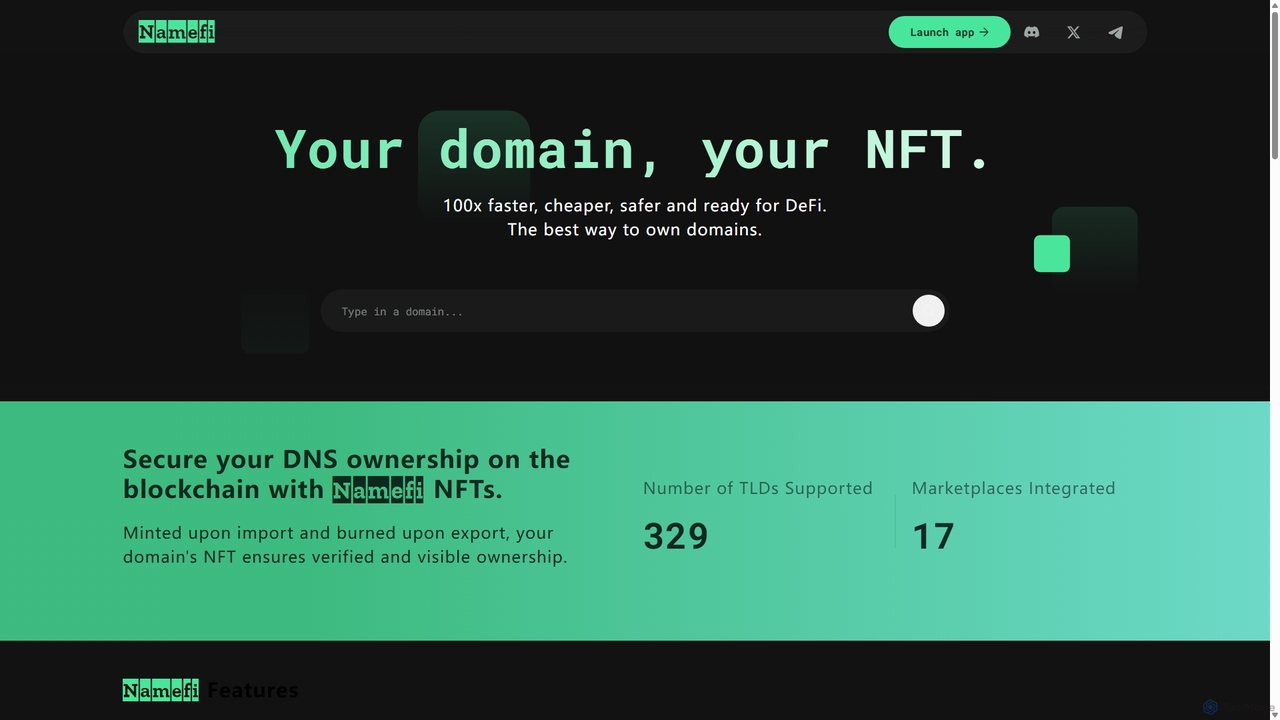
Task: Click the 'Minted upon import and burned' paragraph
Action: pos(345,545)
